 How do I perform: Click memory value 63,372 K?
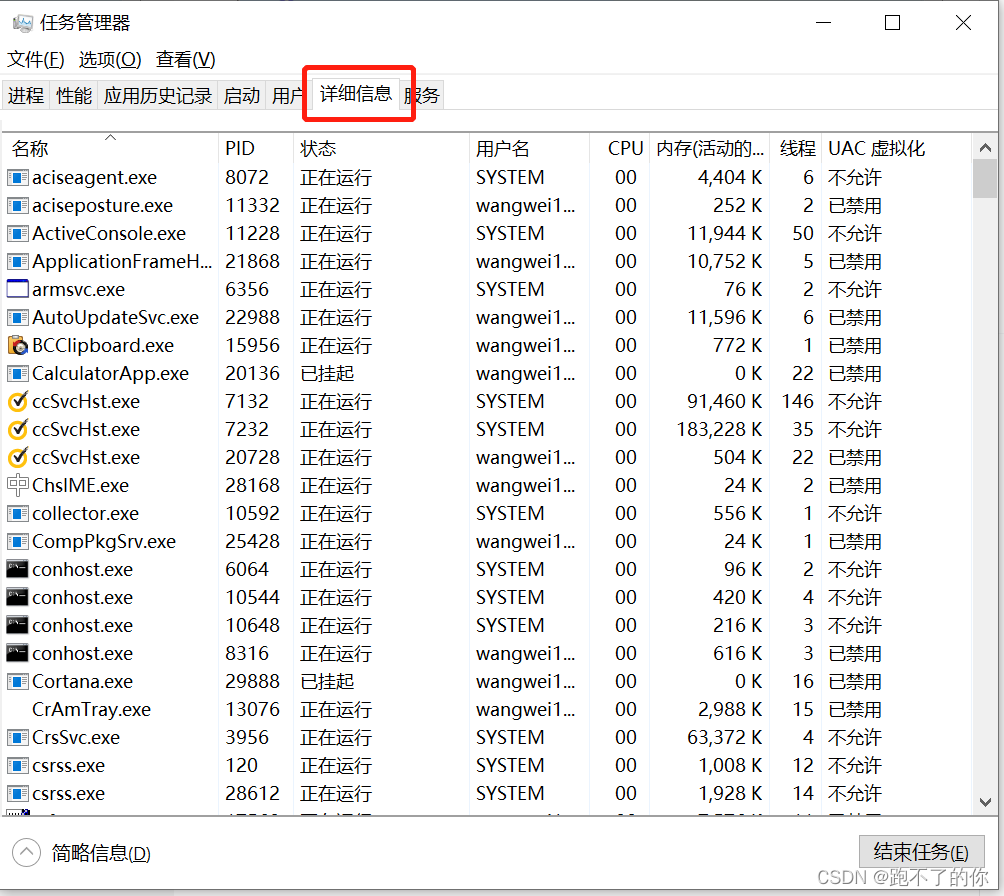click(725, 737)
